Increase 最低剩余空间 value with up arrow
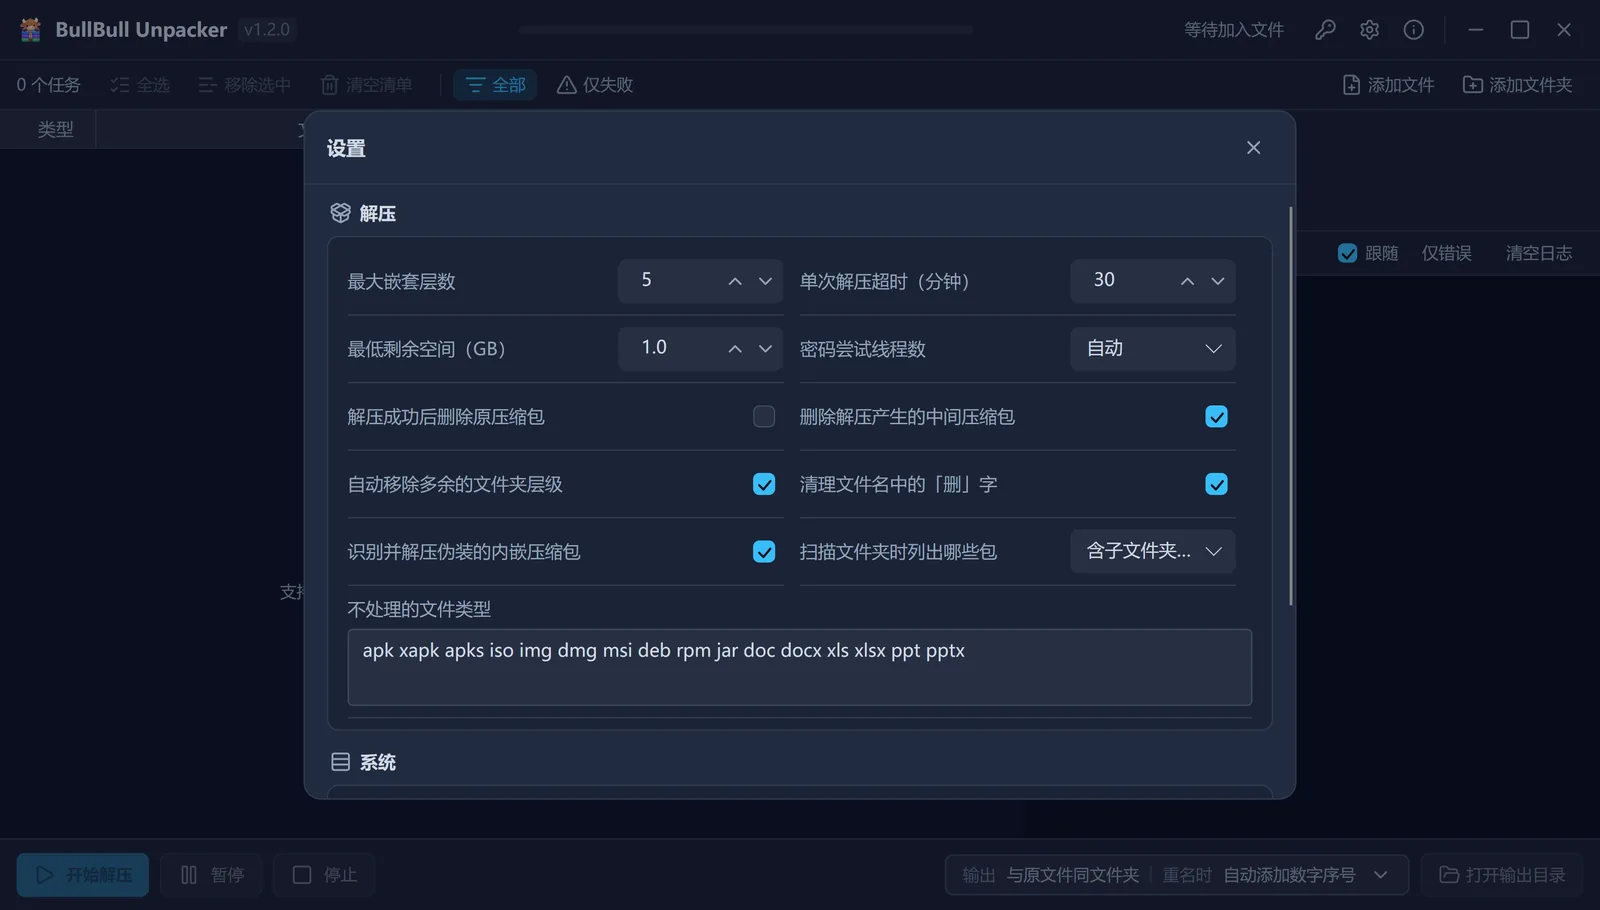1600x910 pixels. coord(735,349)
